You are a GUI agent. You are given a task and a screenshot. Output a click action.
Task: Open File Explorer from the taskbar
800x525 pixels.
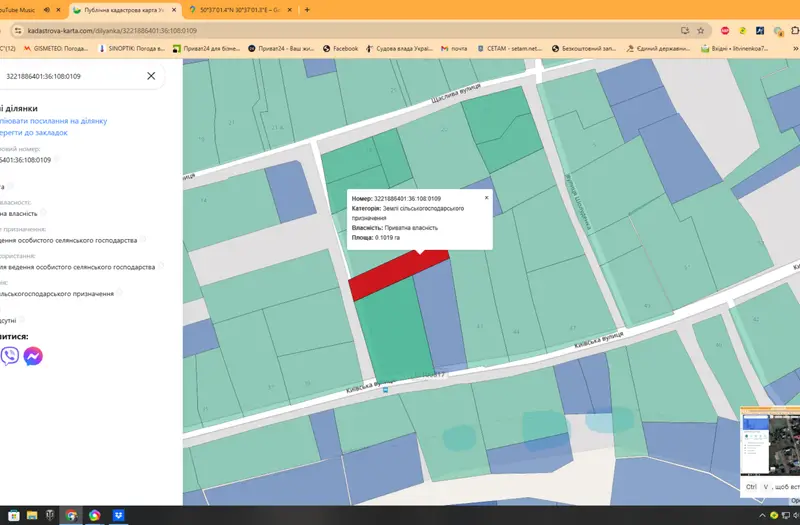[32, 515]
